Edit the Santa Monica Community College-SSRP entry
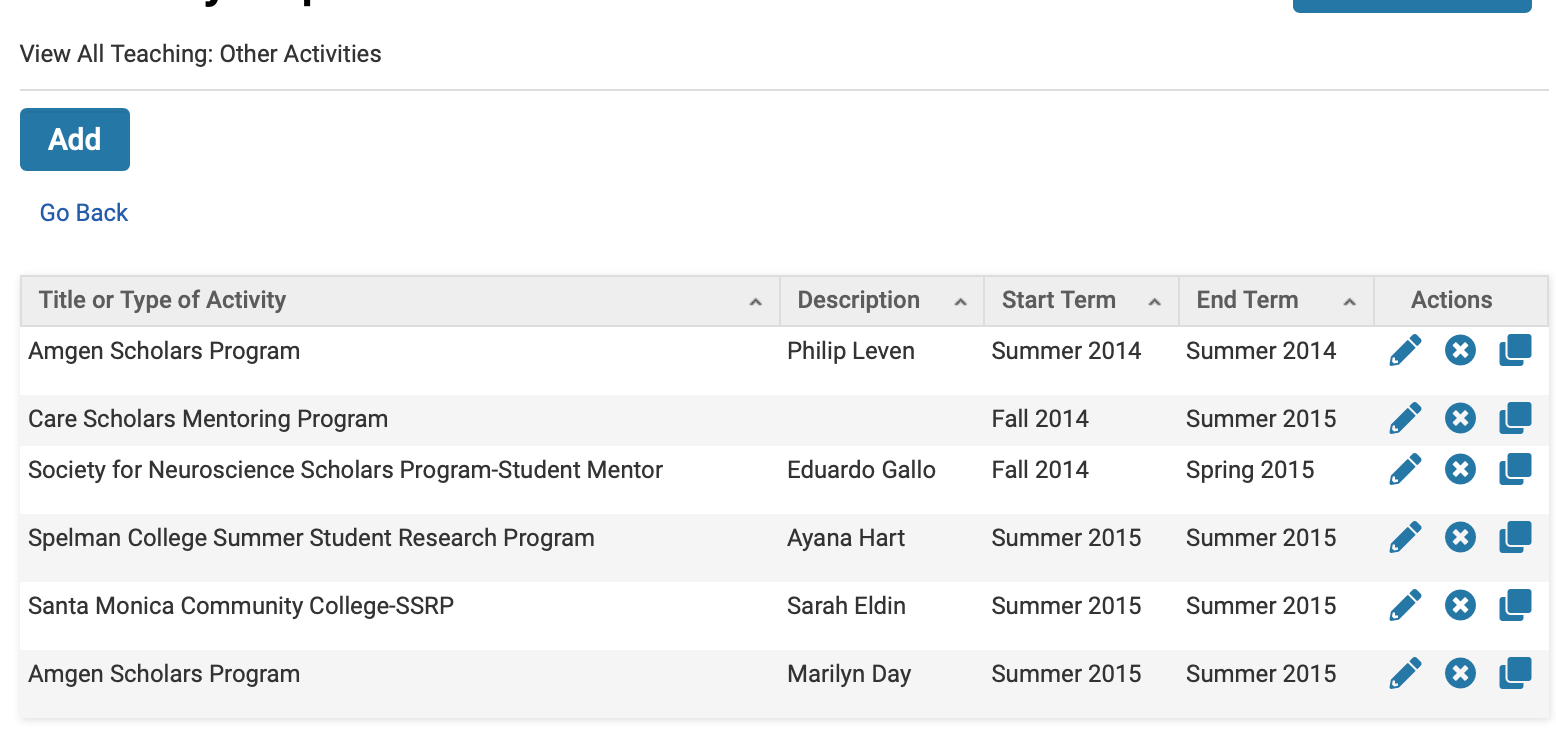Viewport: 1556px width, 750px height. coord(1405,605)
